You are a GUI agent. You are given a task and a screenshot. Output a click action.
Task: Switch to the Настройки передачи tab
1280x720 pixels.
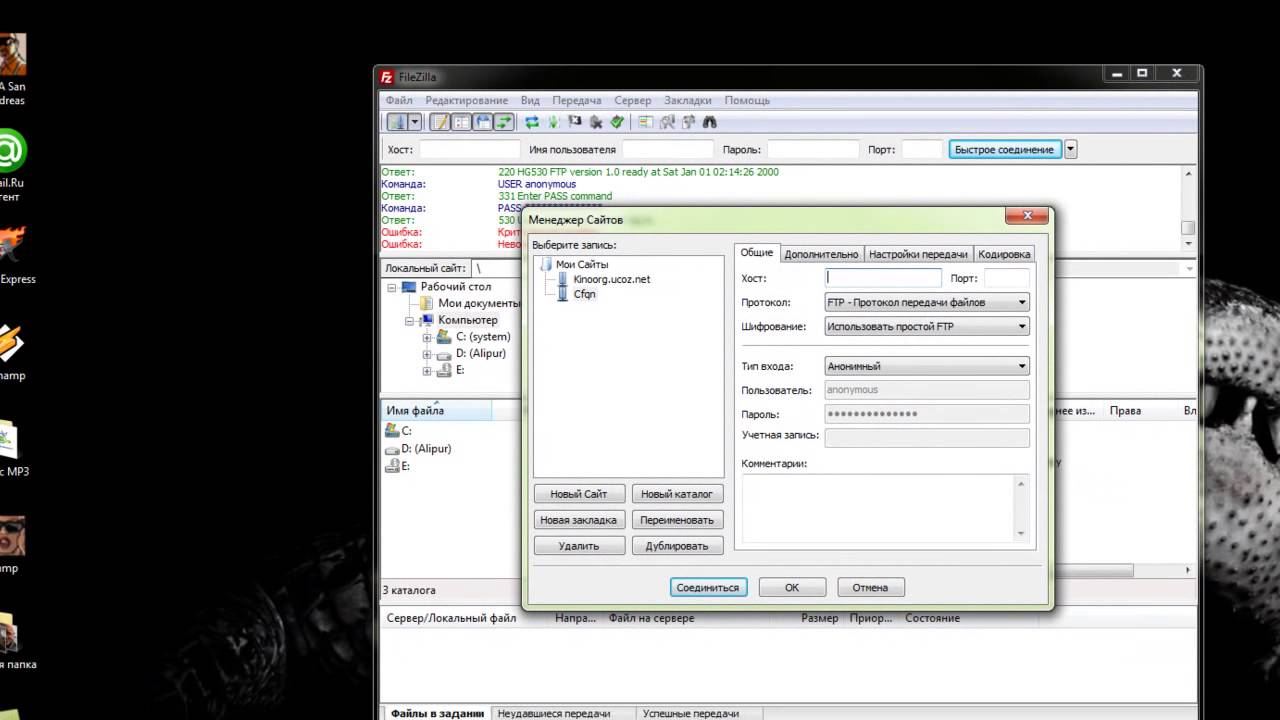point(918,254)
